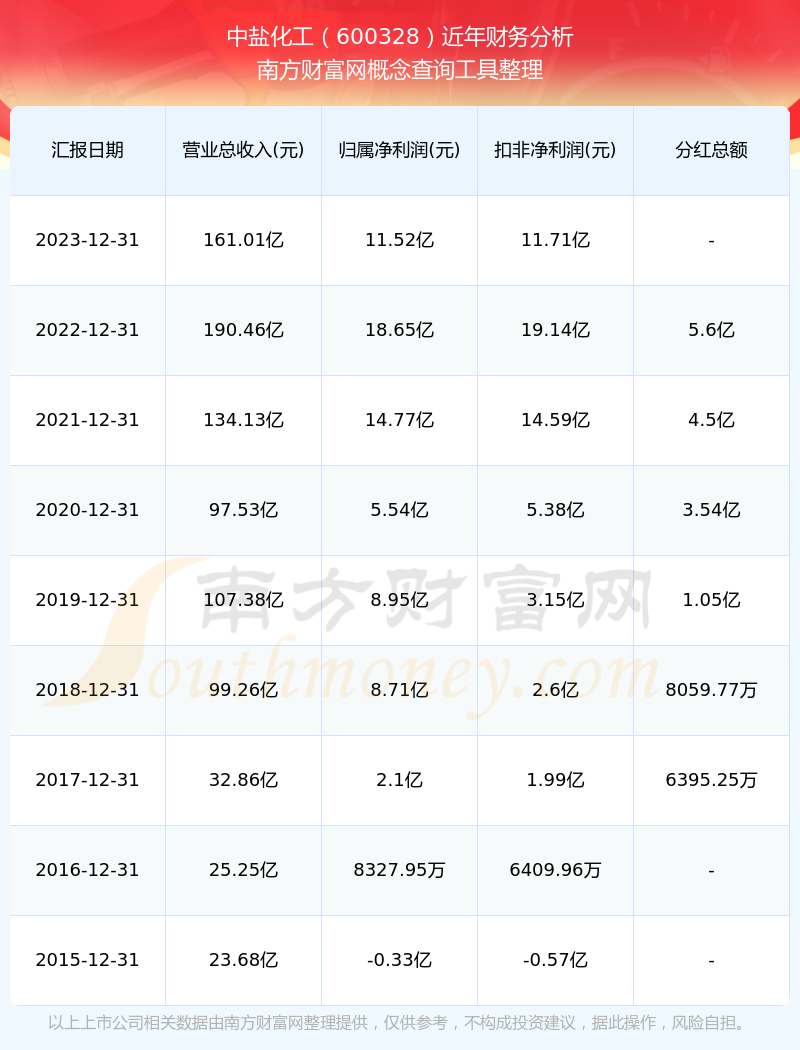800x1050 pixels.
Task: Select net profit value 14.77亿
Action: point(399,420)
